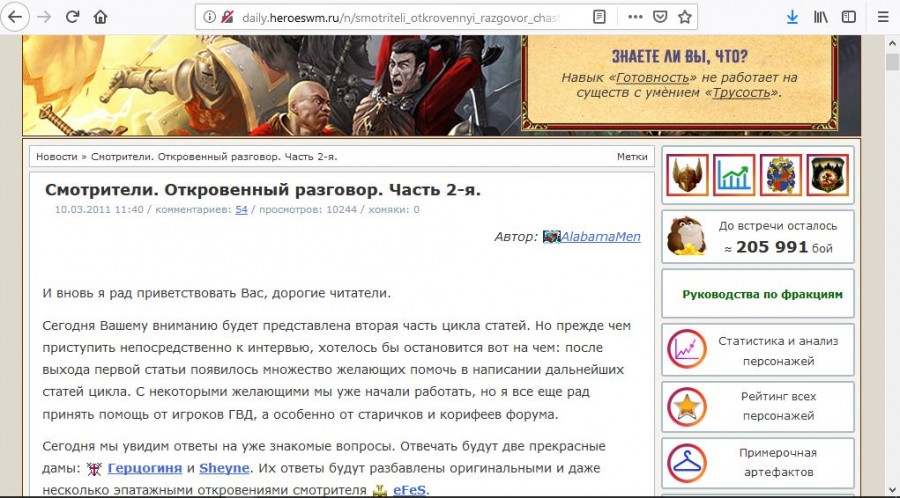The width and height of the screenshot is (900, 498).
Task: Open the page actions three-dot menu
Action: 635,17
